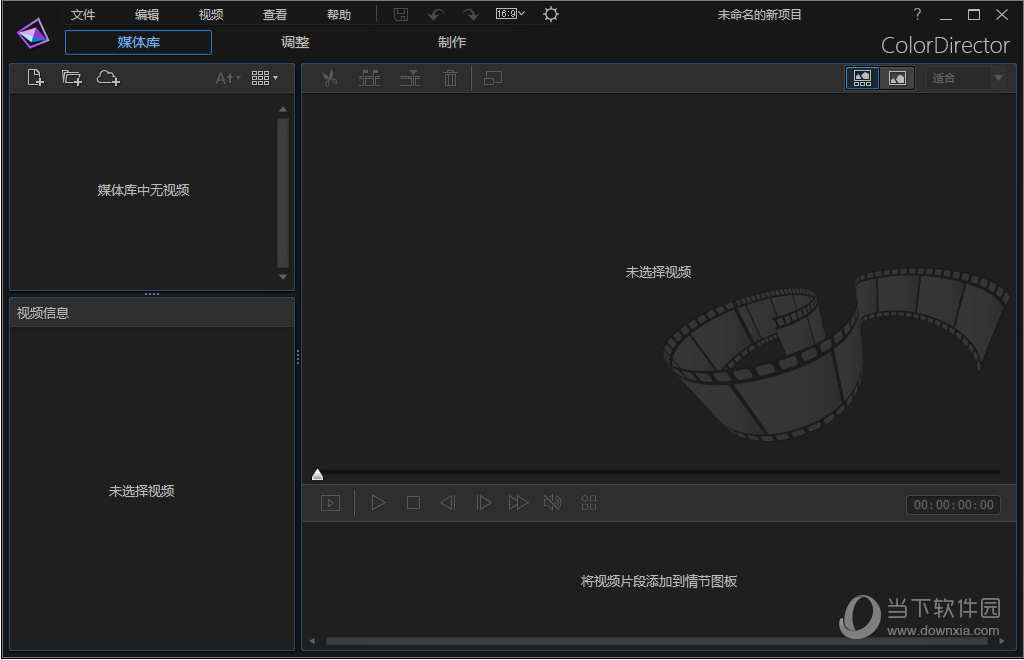
Task: Undo the last action
Action: (436, 14)
